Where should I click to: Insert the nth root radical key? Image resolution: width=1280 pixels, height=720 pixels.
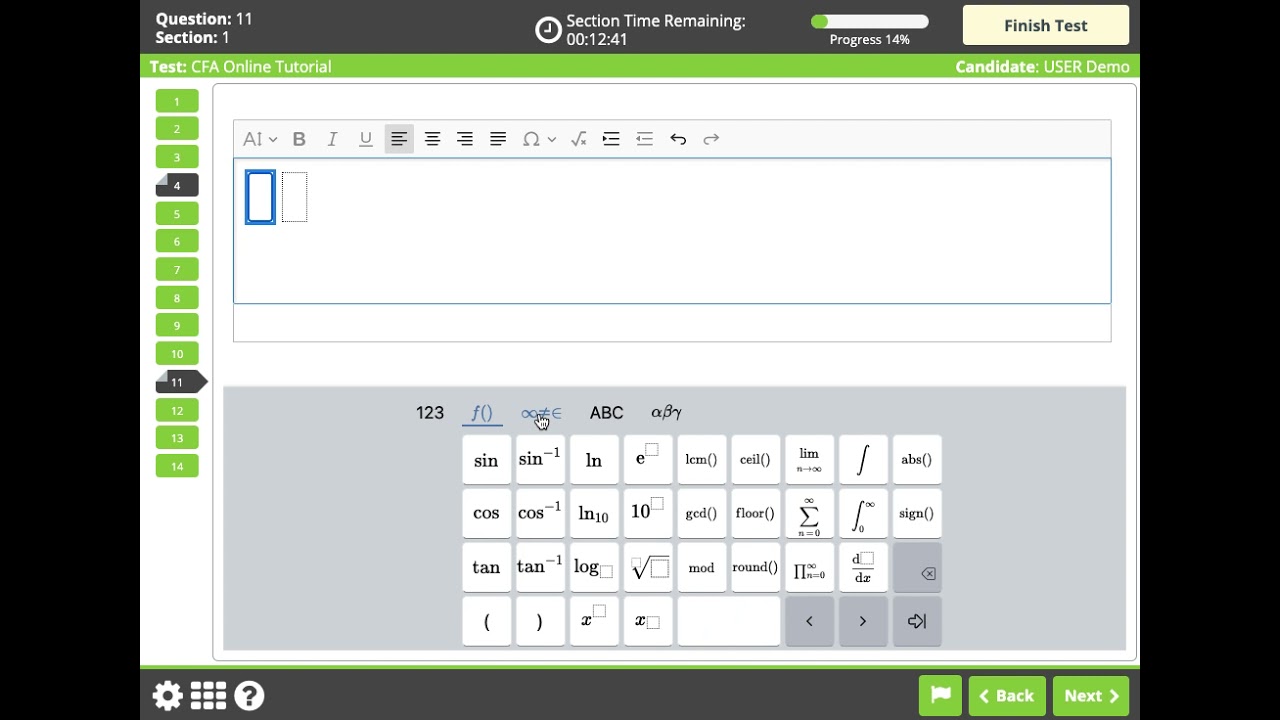pos(648,568)
